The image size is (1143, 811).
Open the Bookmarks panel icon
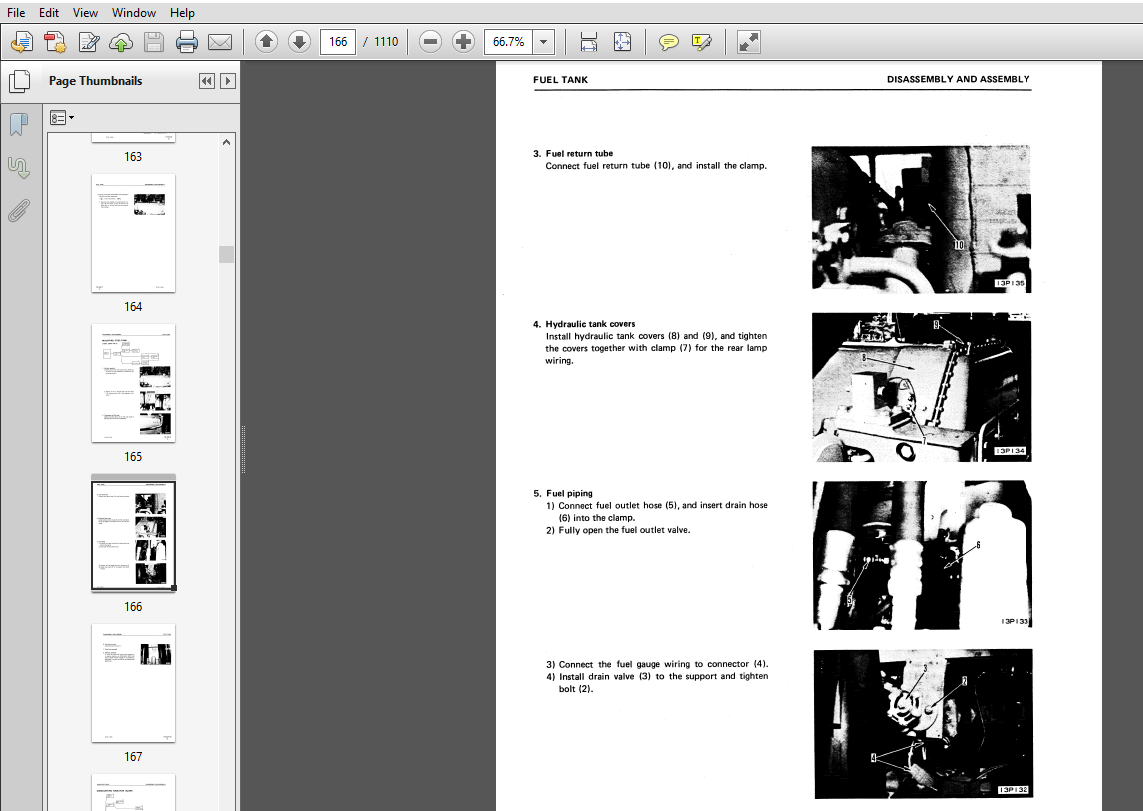point(19,125)
